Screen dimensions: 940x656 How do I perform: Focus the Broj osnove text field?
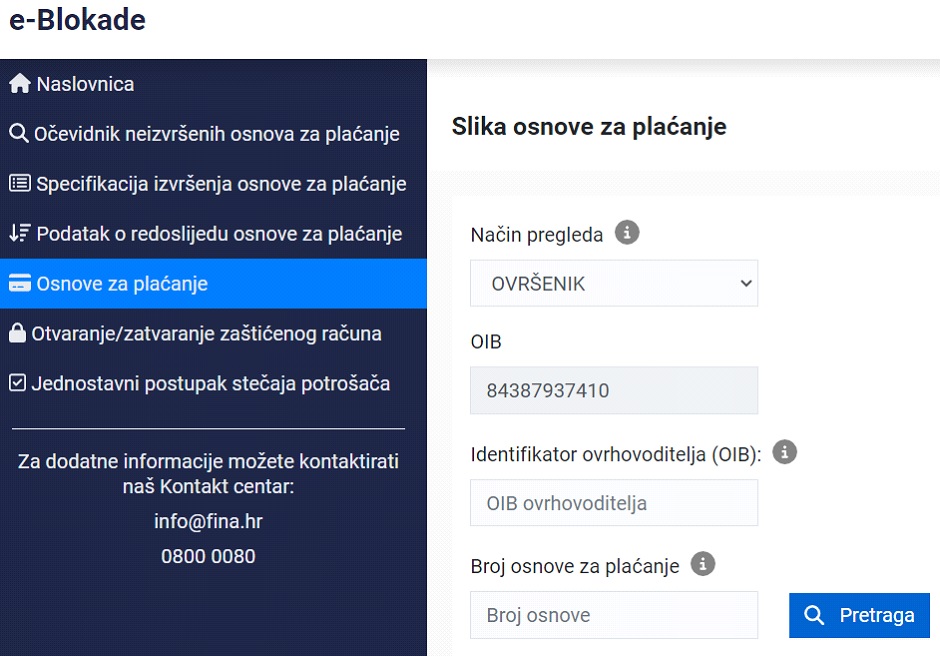(614, 615)
